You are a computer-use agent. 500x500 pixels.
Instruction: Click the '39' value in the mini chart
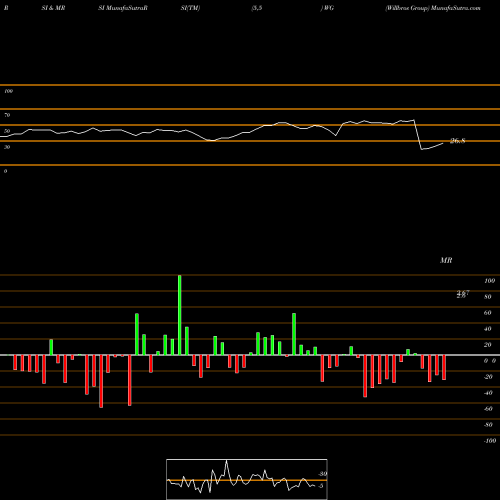323,474
